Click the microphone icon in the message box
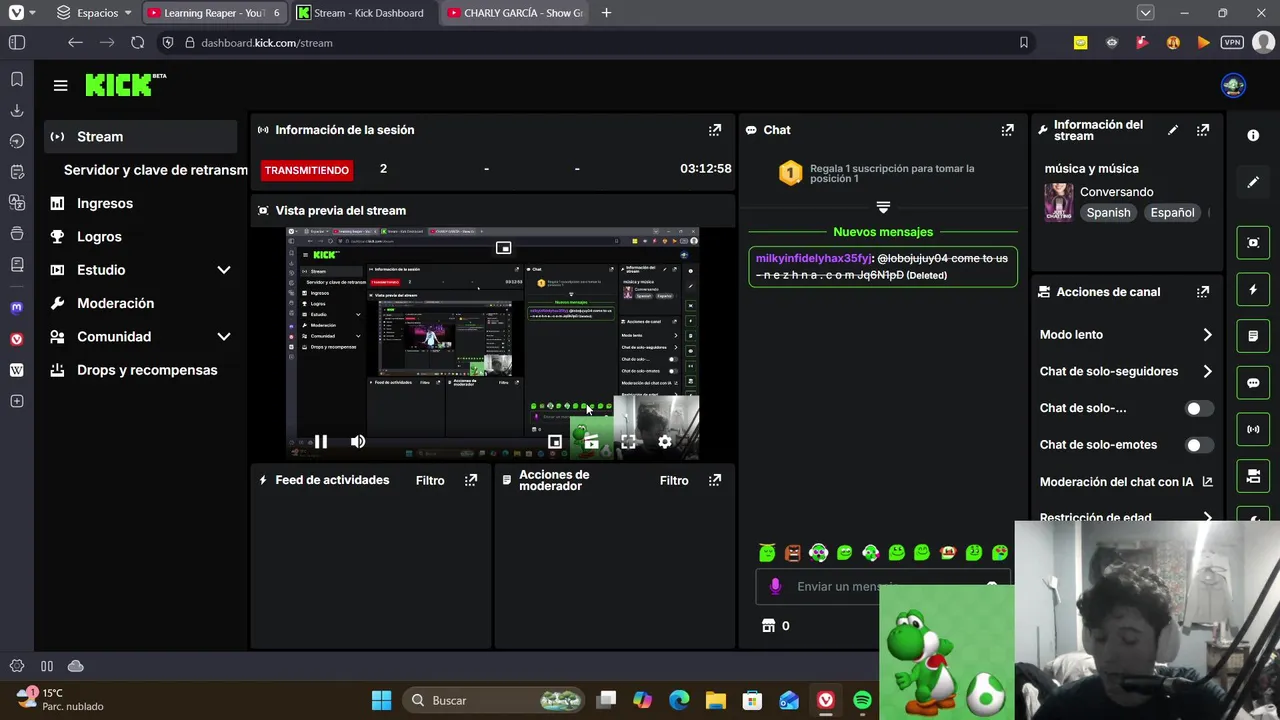 [x=775, y=587]
